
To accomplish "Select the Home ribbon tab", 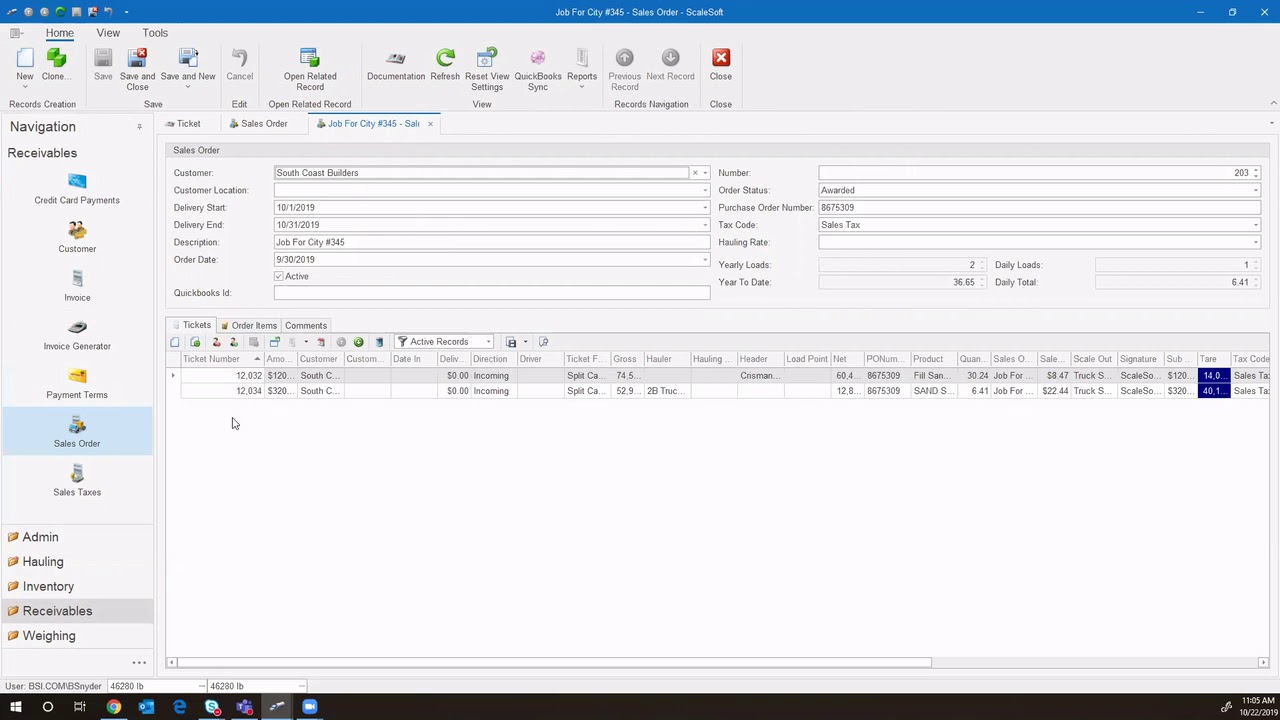I will click(x=59, y=33).
